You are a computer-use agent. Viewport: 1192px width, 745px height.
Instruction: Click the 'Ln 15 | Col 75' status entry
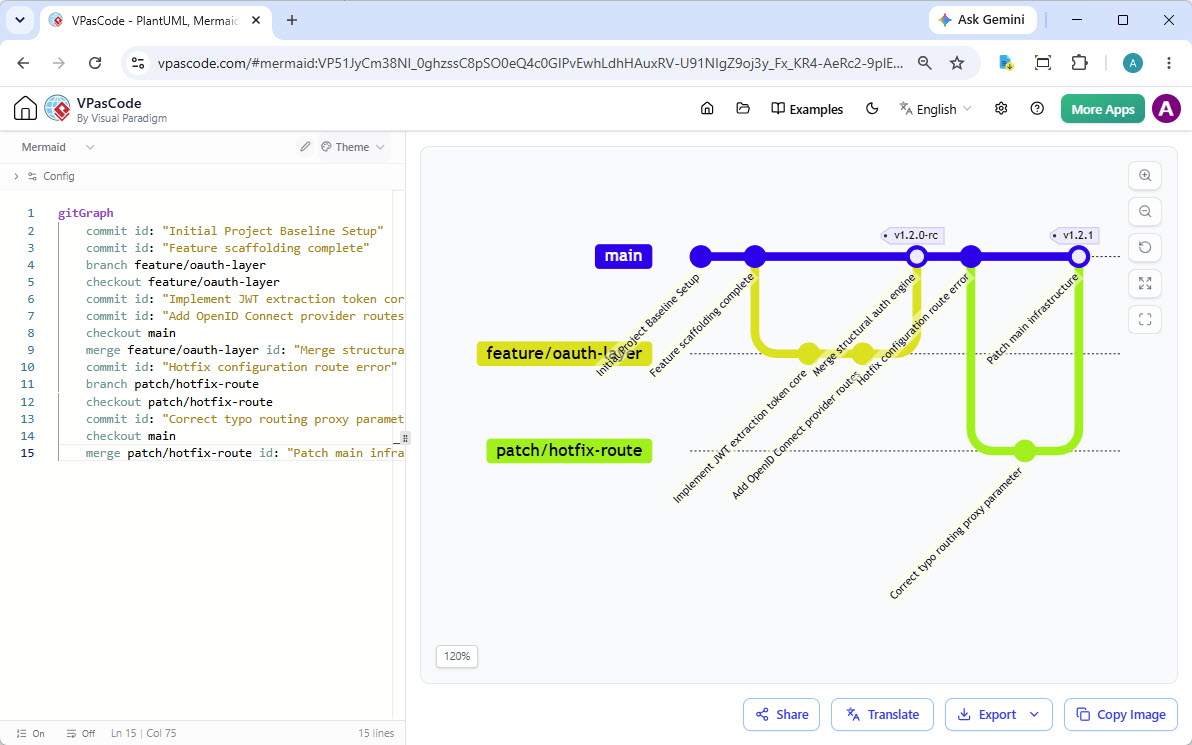[144, 734]
